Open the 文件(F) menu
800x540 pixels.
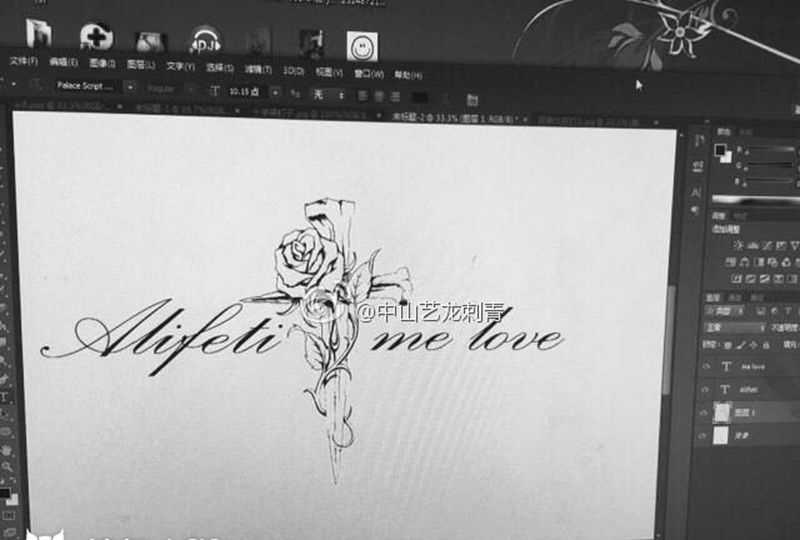pyautogui.click(x=23, y=62)
